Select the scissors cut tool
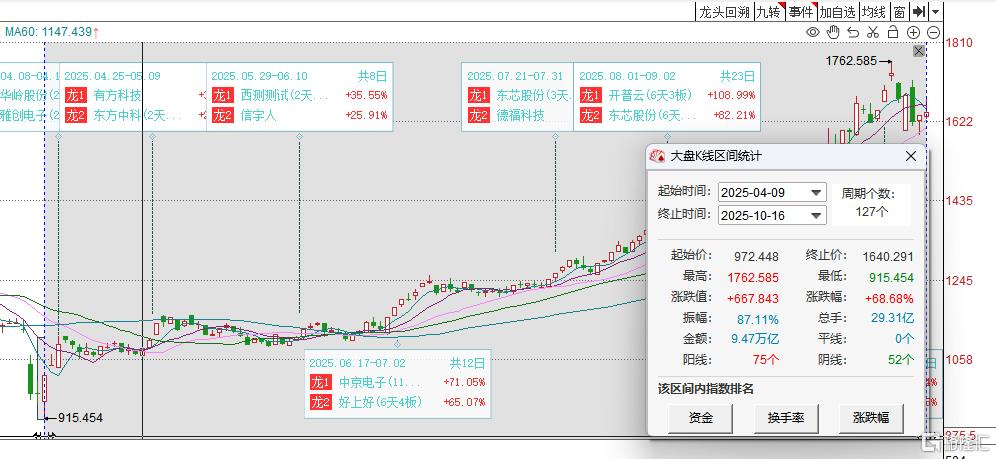 coord(873,32)
